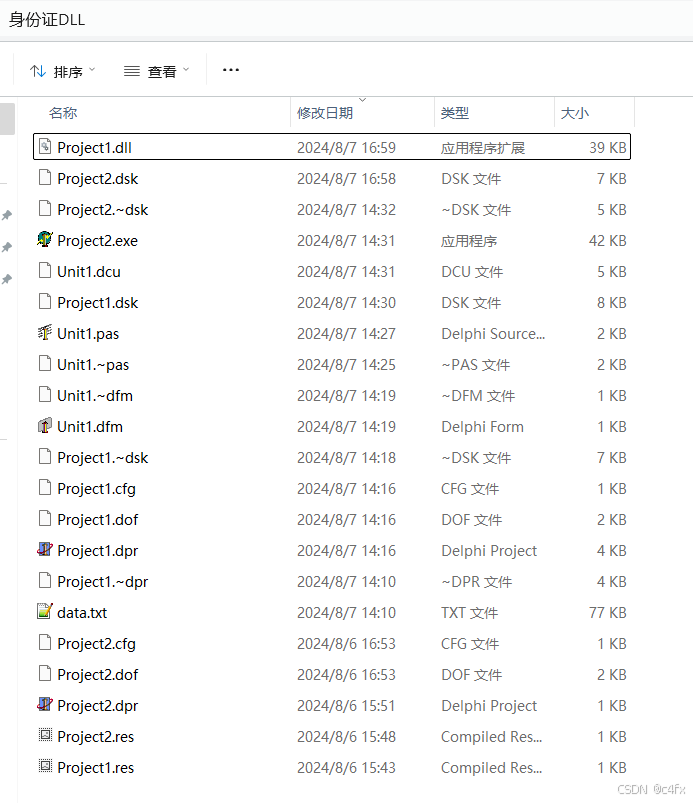Click the Project2.dsk blank file icon
The width and height of the screenshot is (693, 803).
pos(45,178)
